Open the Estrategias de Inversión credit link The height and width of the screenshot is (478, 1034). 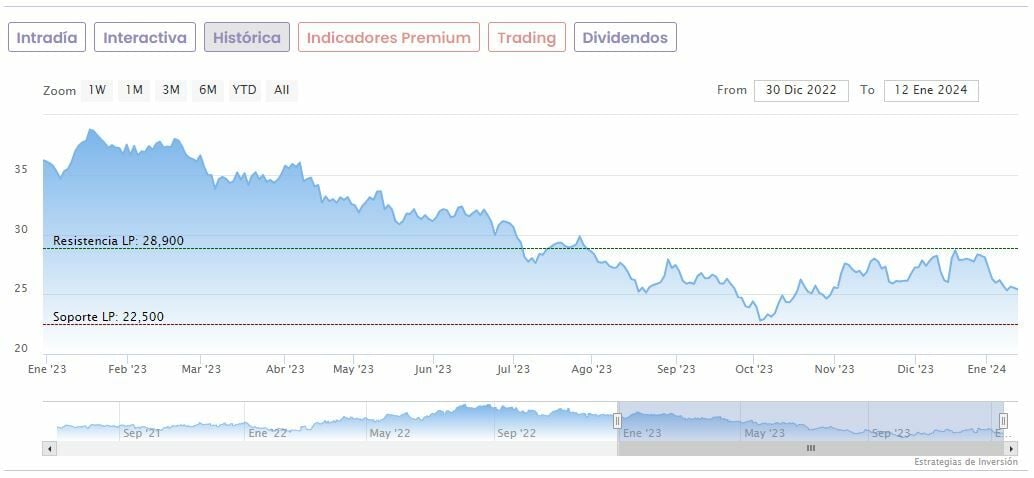click(x=965, y=462)
